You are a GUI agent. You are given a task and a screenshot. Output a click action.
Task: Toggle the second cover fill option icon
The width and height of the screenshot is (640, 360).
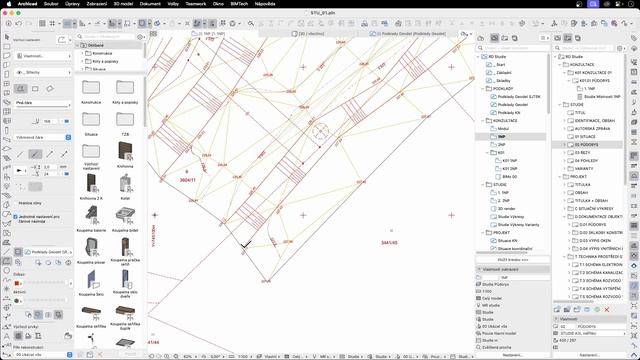point(38,315)
